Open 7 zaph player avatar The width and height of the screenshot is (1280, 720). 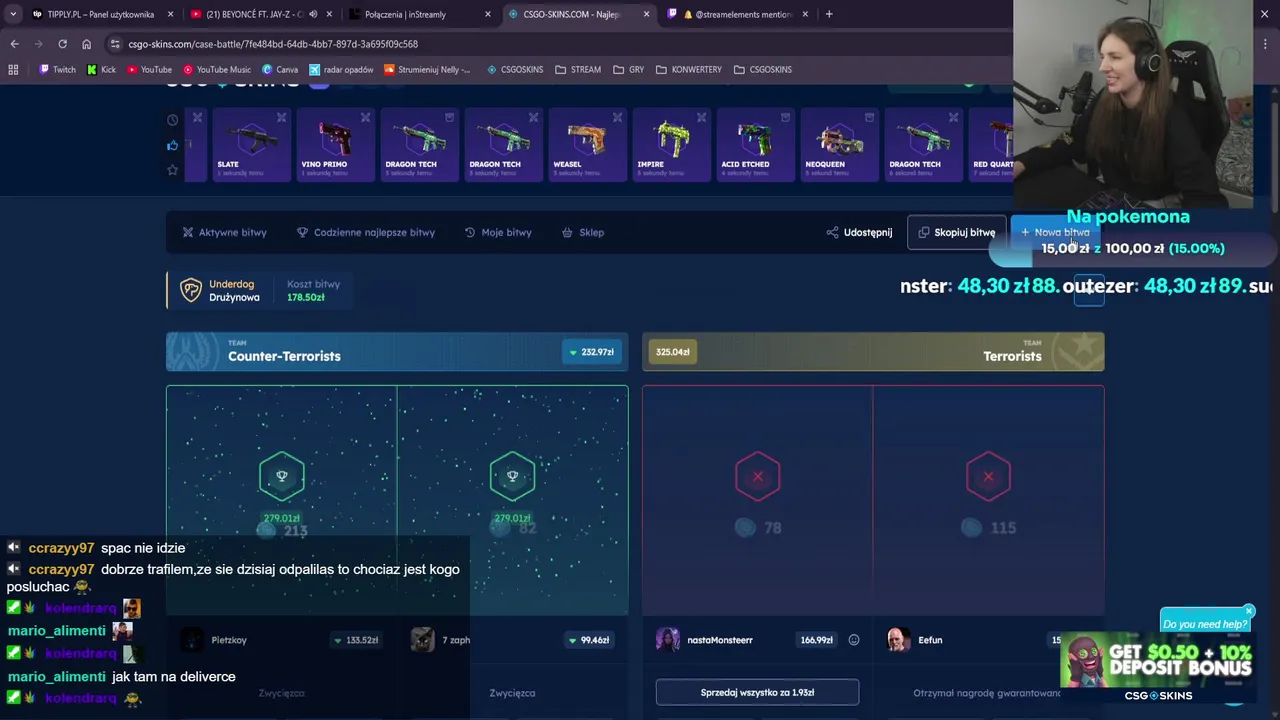click(423, 640)
